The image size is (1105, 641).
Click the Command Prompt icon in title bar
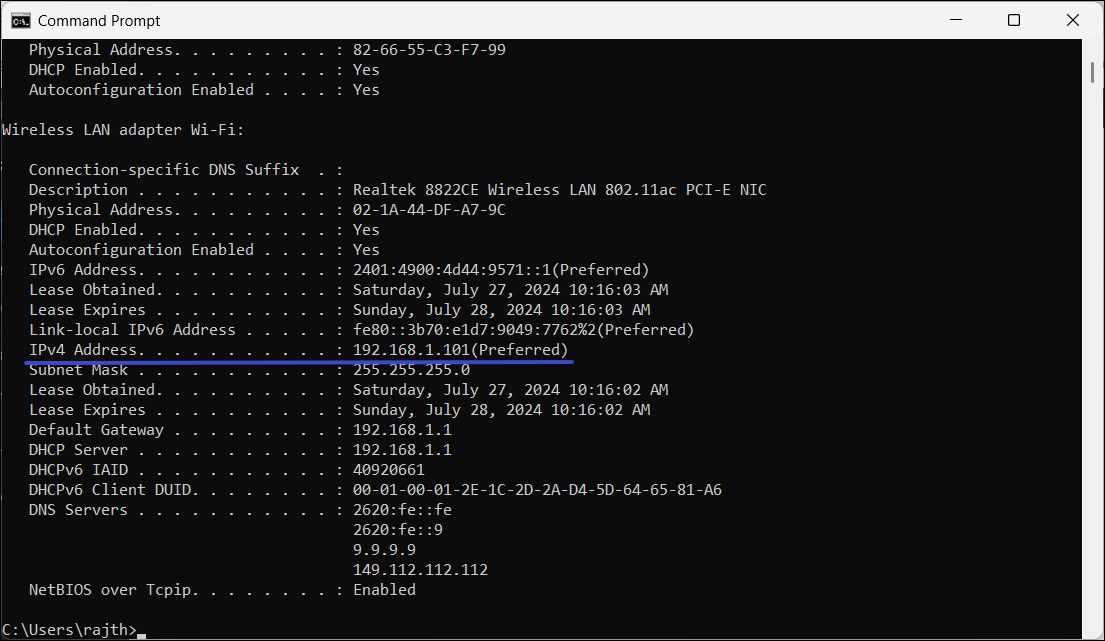coord(19,20)
